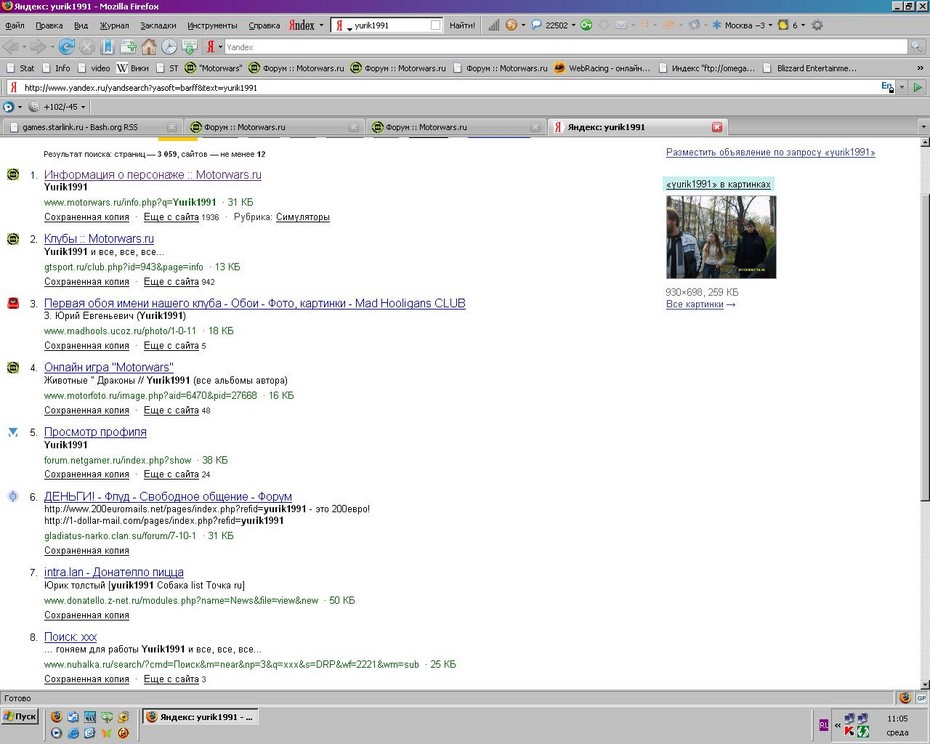Click Kaspersky tray icon
Image resolution: width=930 pixels, height=744 pixels.
tap(849, 731)
